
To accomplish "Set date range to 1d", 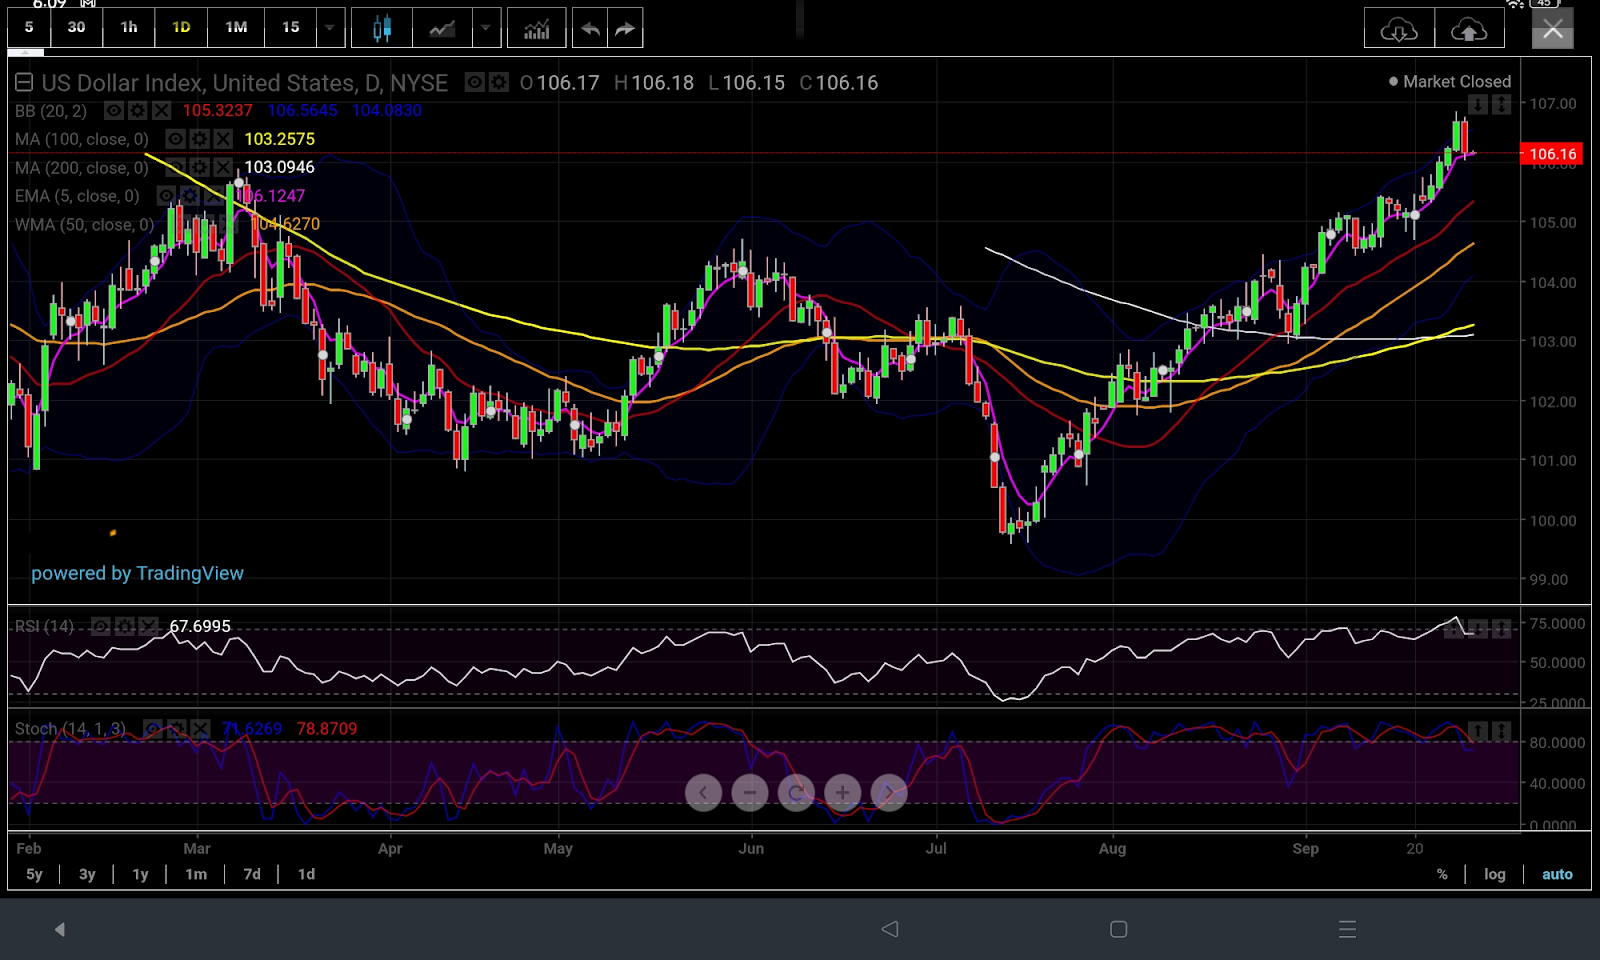I will (x=306, y=874).
